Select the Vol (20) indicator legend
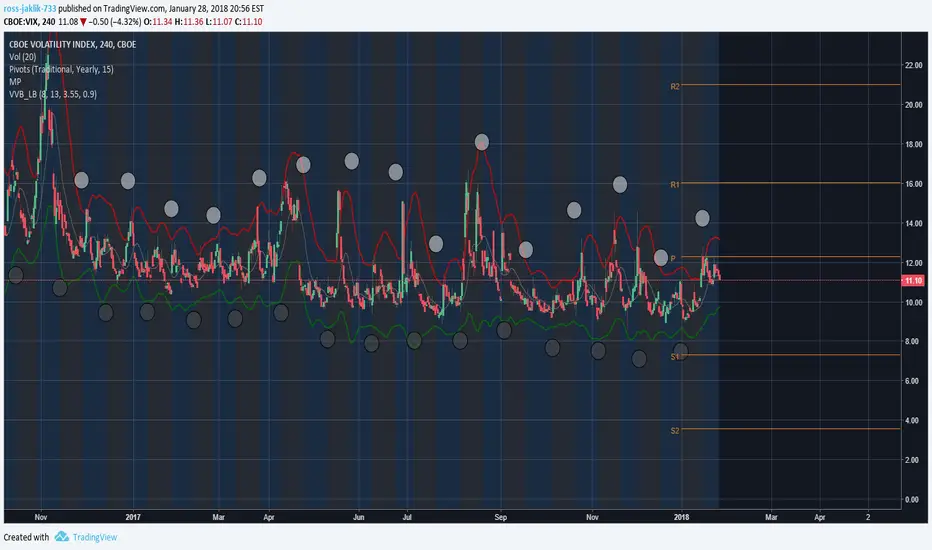The image size is (932, 550). [23, 56]
